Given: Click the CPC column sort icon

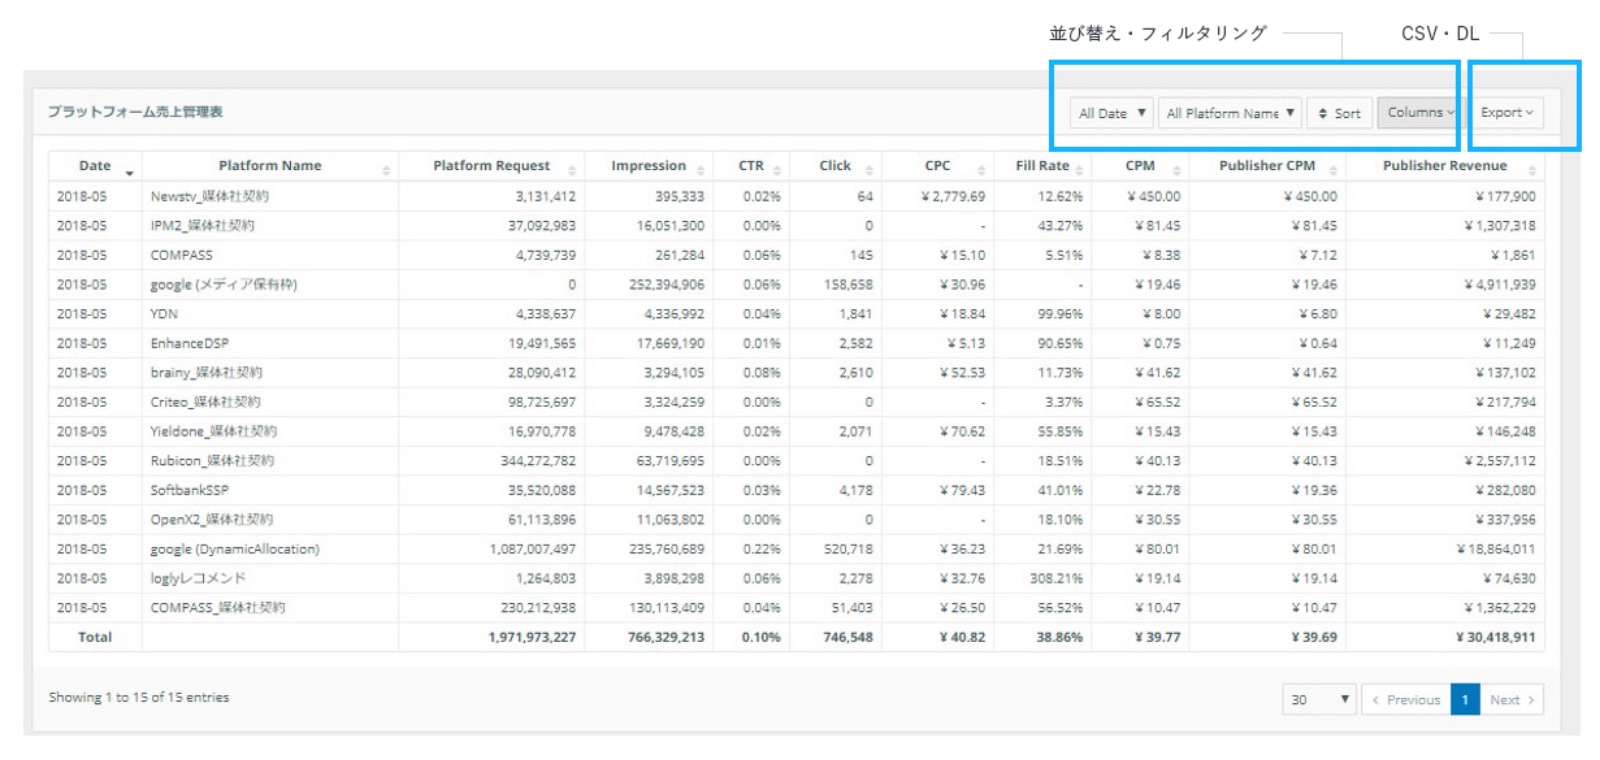Looking at the screenshot, I should click(981, 171).
